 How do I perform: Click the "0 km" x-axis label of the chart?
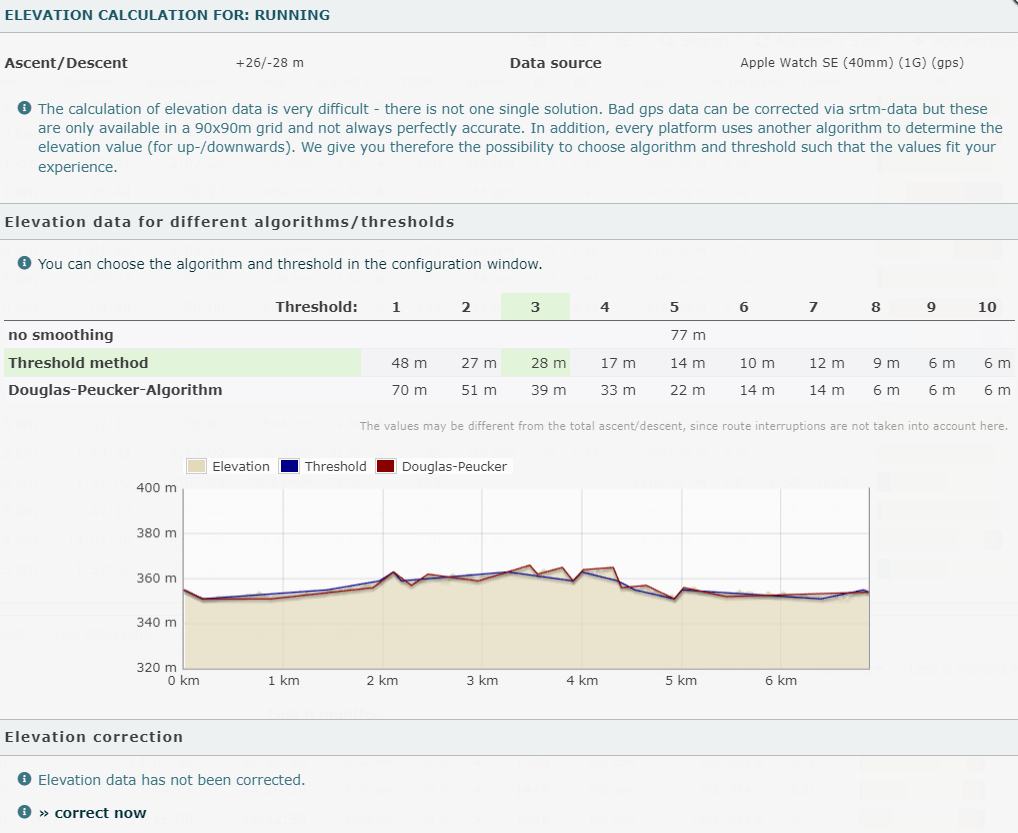(184, 680)
